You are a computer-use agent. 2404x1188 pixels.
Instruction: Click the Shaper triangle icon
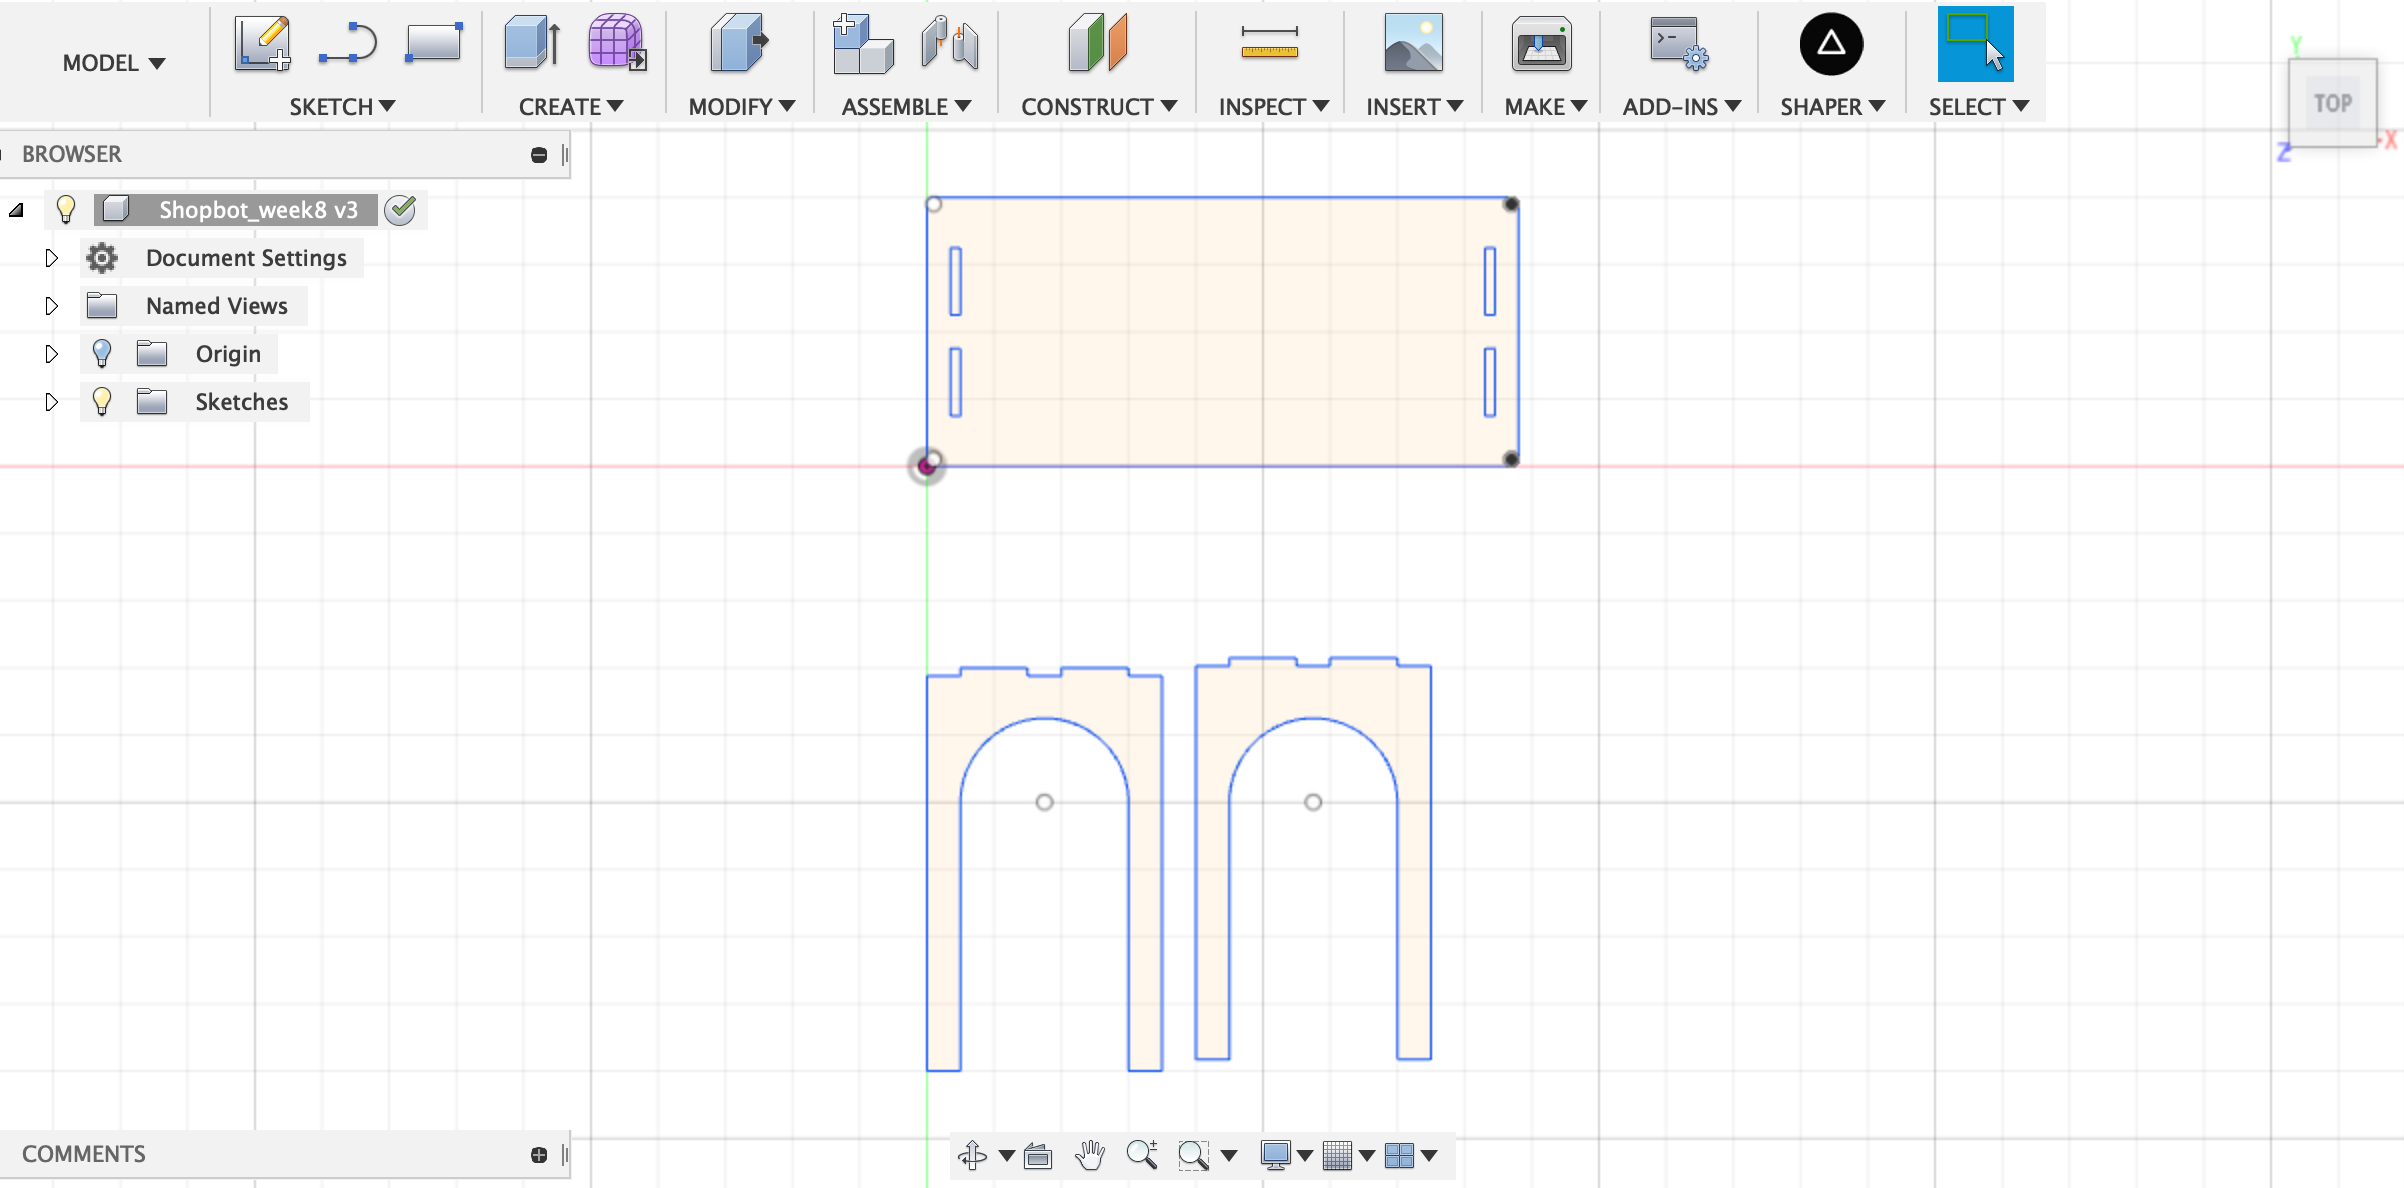pyautogui.click(x=1830, y=44)
